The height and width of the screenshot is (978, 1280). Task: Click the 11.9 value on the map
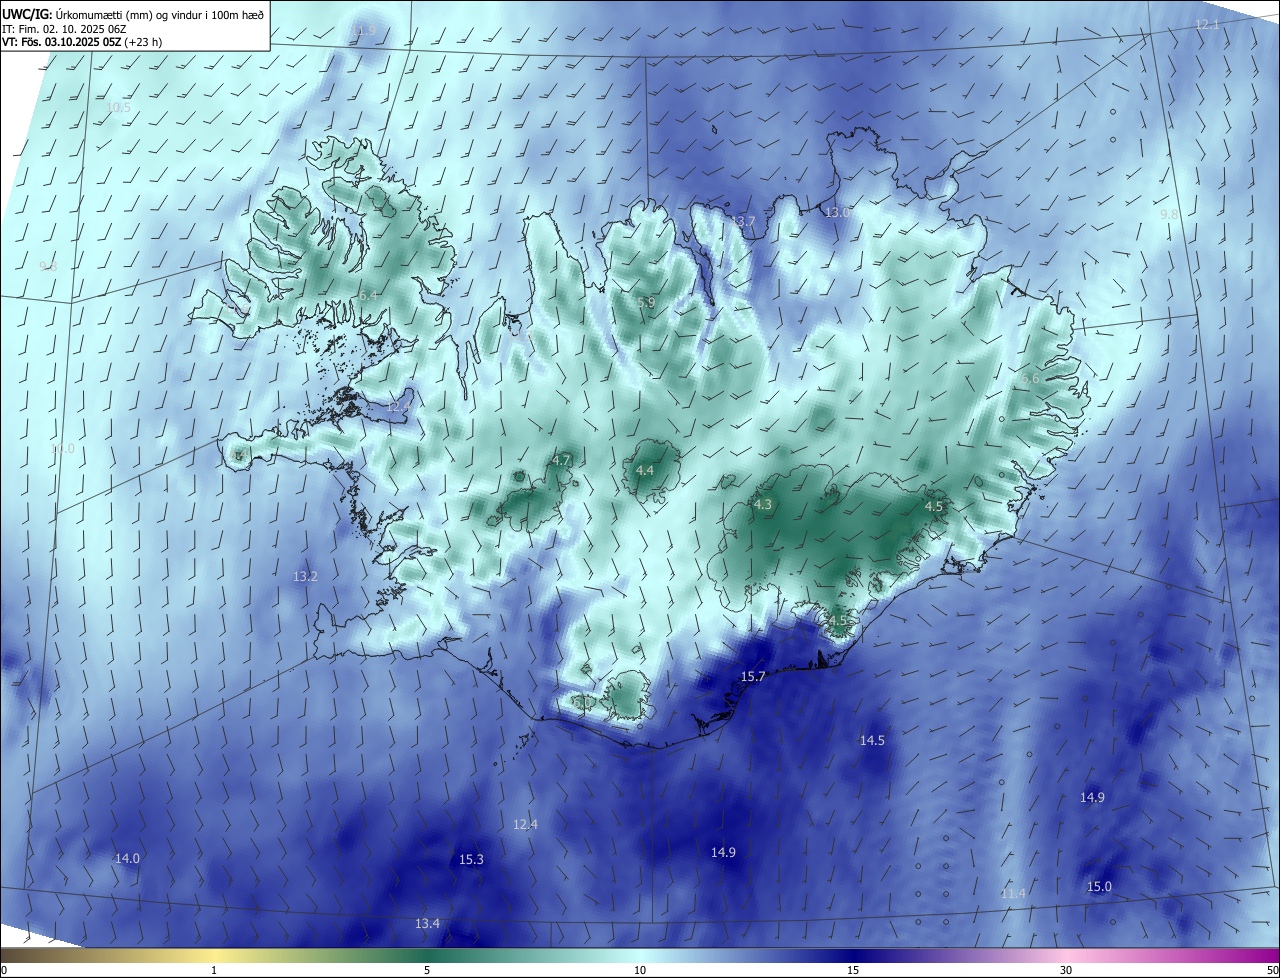(364, 31)
